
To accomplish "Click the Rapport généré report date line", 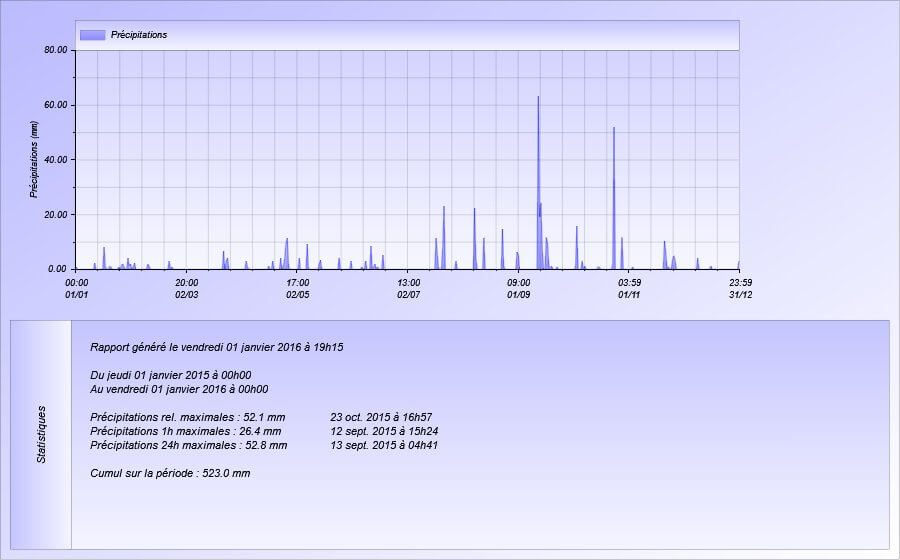I will click(x=216, y=348).
